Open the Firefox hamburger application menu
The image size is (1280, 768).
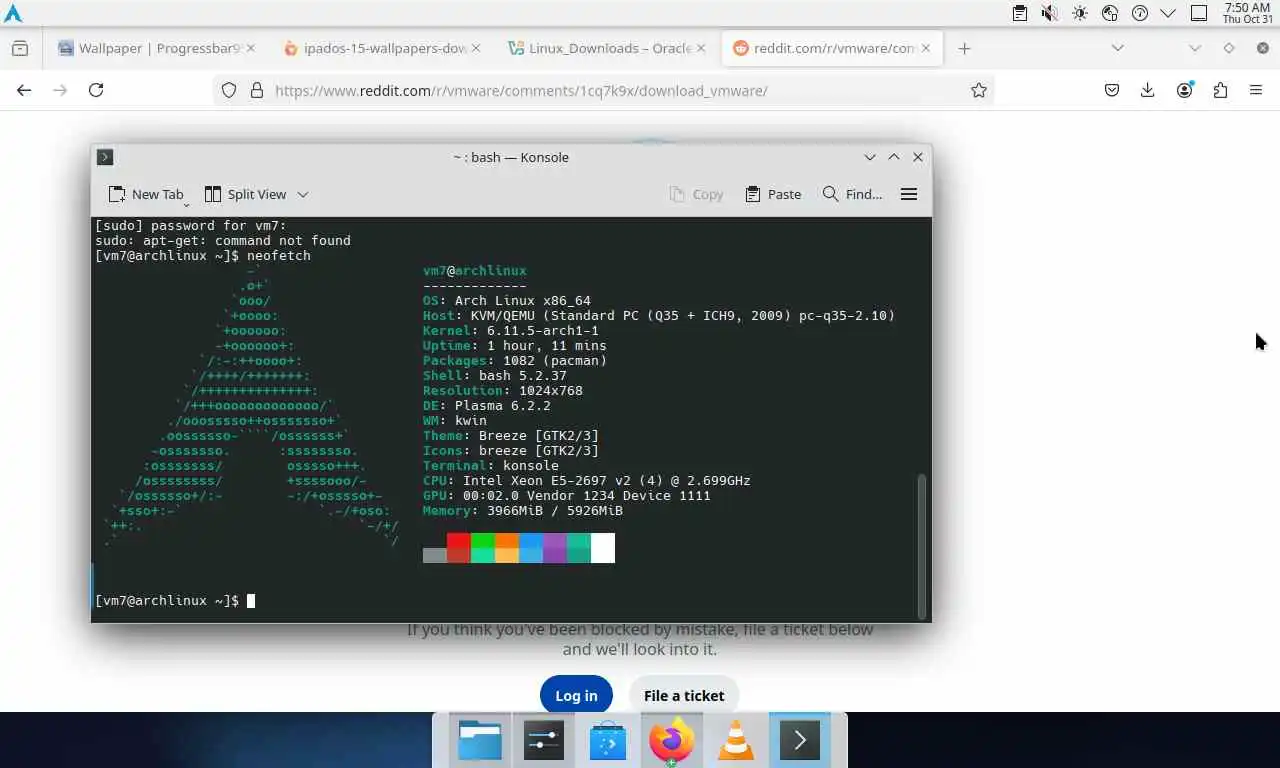pyautogui.click(x=1256, y=90)
